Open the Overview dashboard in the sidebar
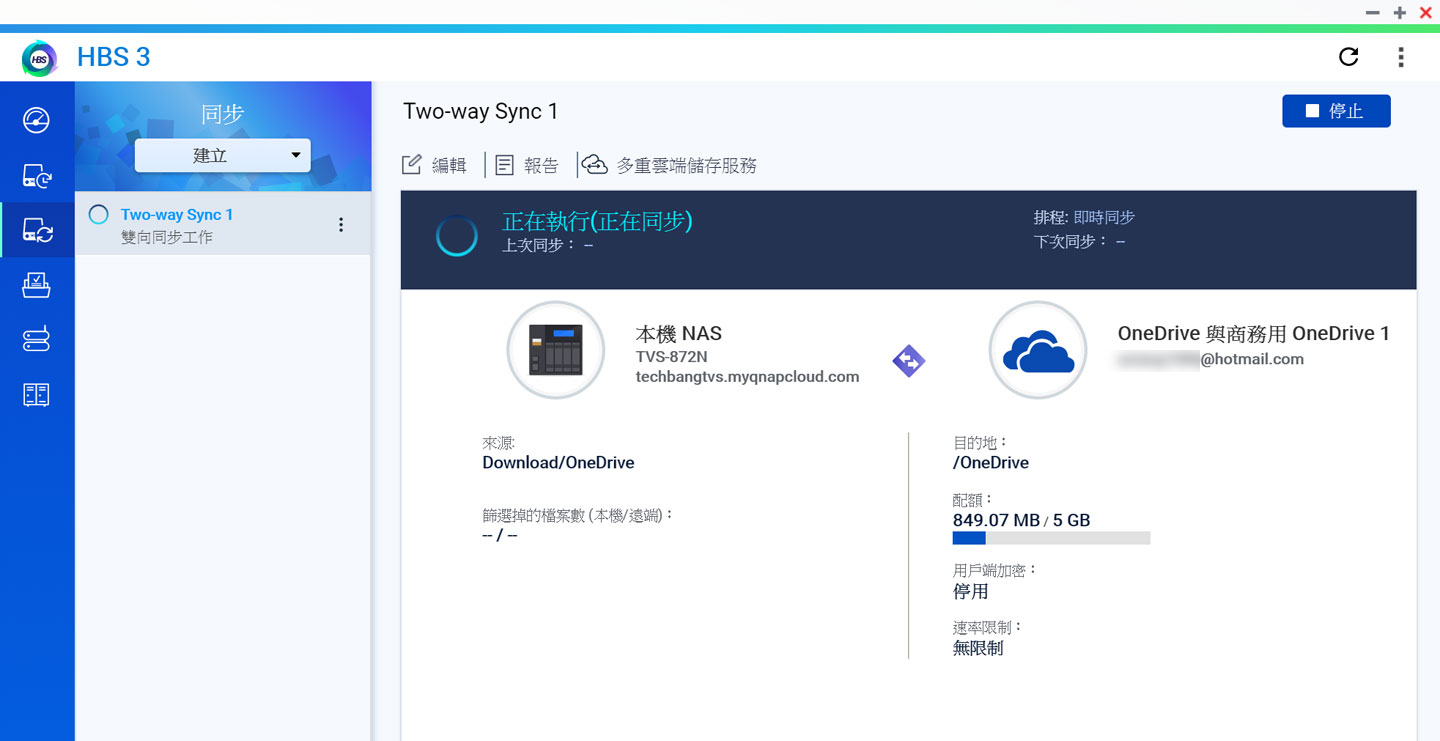Screen dimensions: 1440x741 point(37,121)
